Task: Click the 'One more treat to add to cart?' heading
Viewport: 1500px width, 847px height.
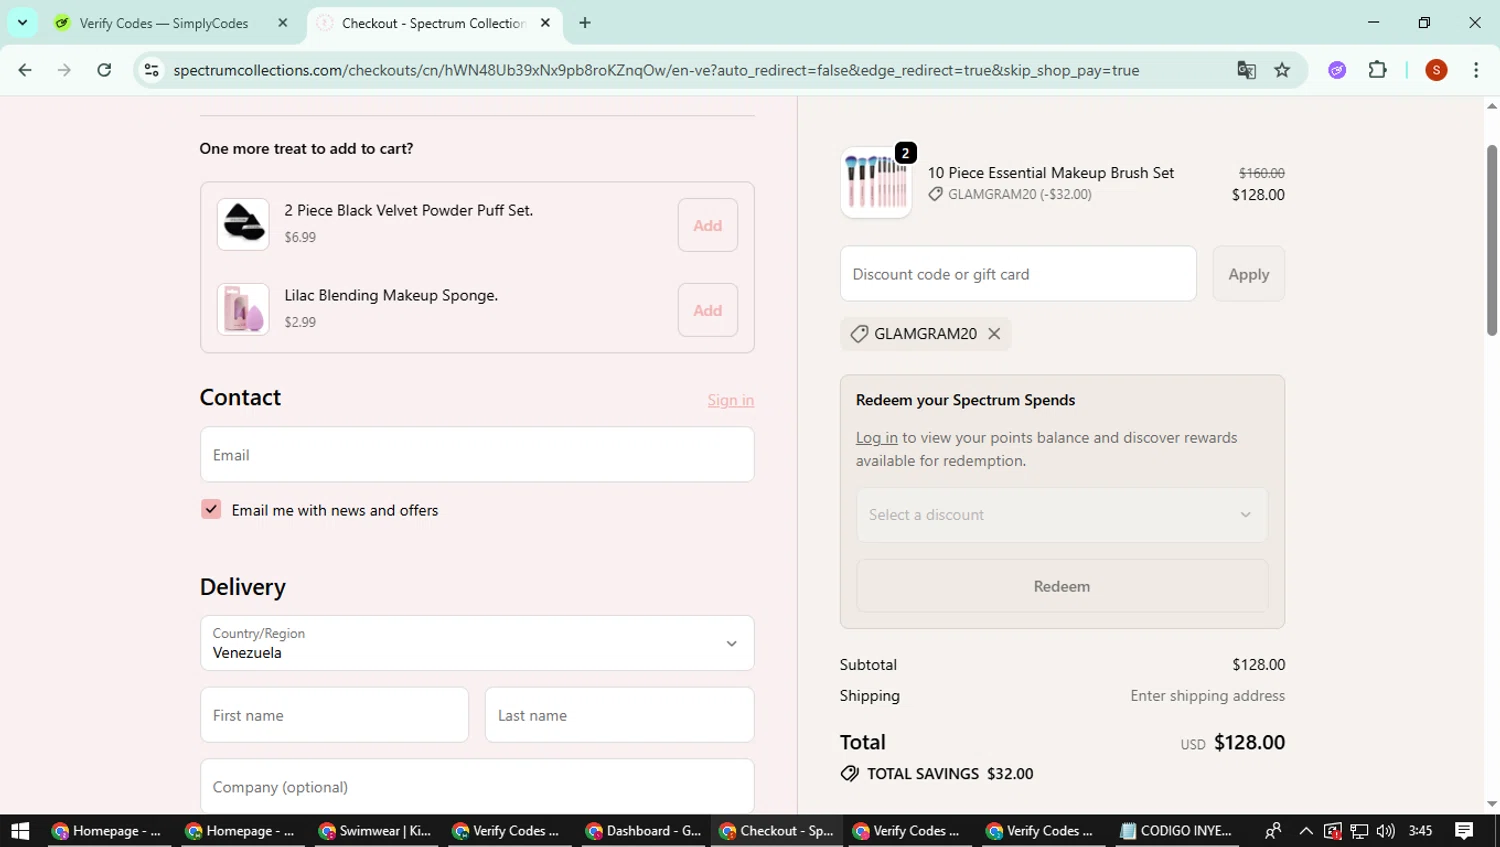Action: [x=306, y=149]
